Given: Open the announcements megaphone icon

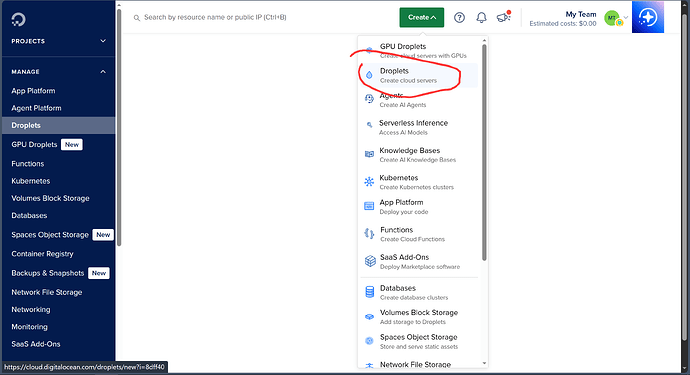Looking at the screenshot, I should point(503,17).
